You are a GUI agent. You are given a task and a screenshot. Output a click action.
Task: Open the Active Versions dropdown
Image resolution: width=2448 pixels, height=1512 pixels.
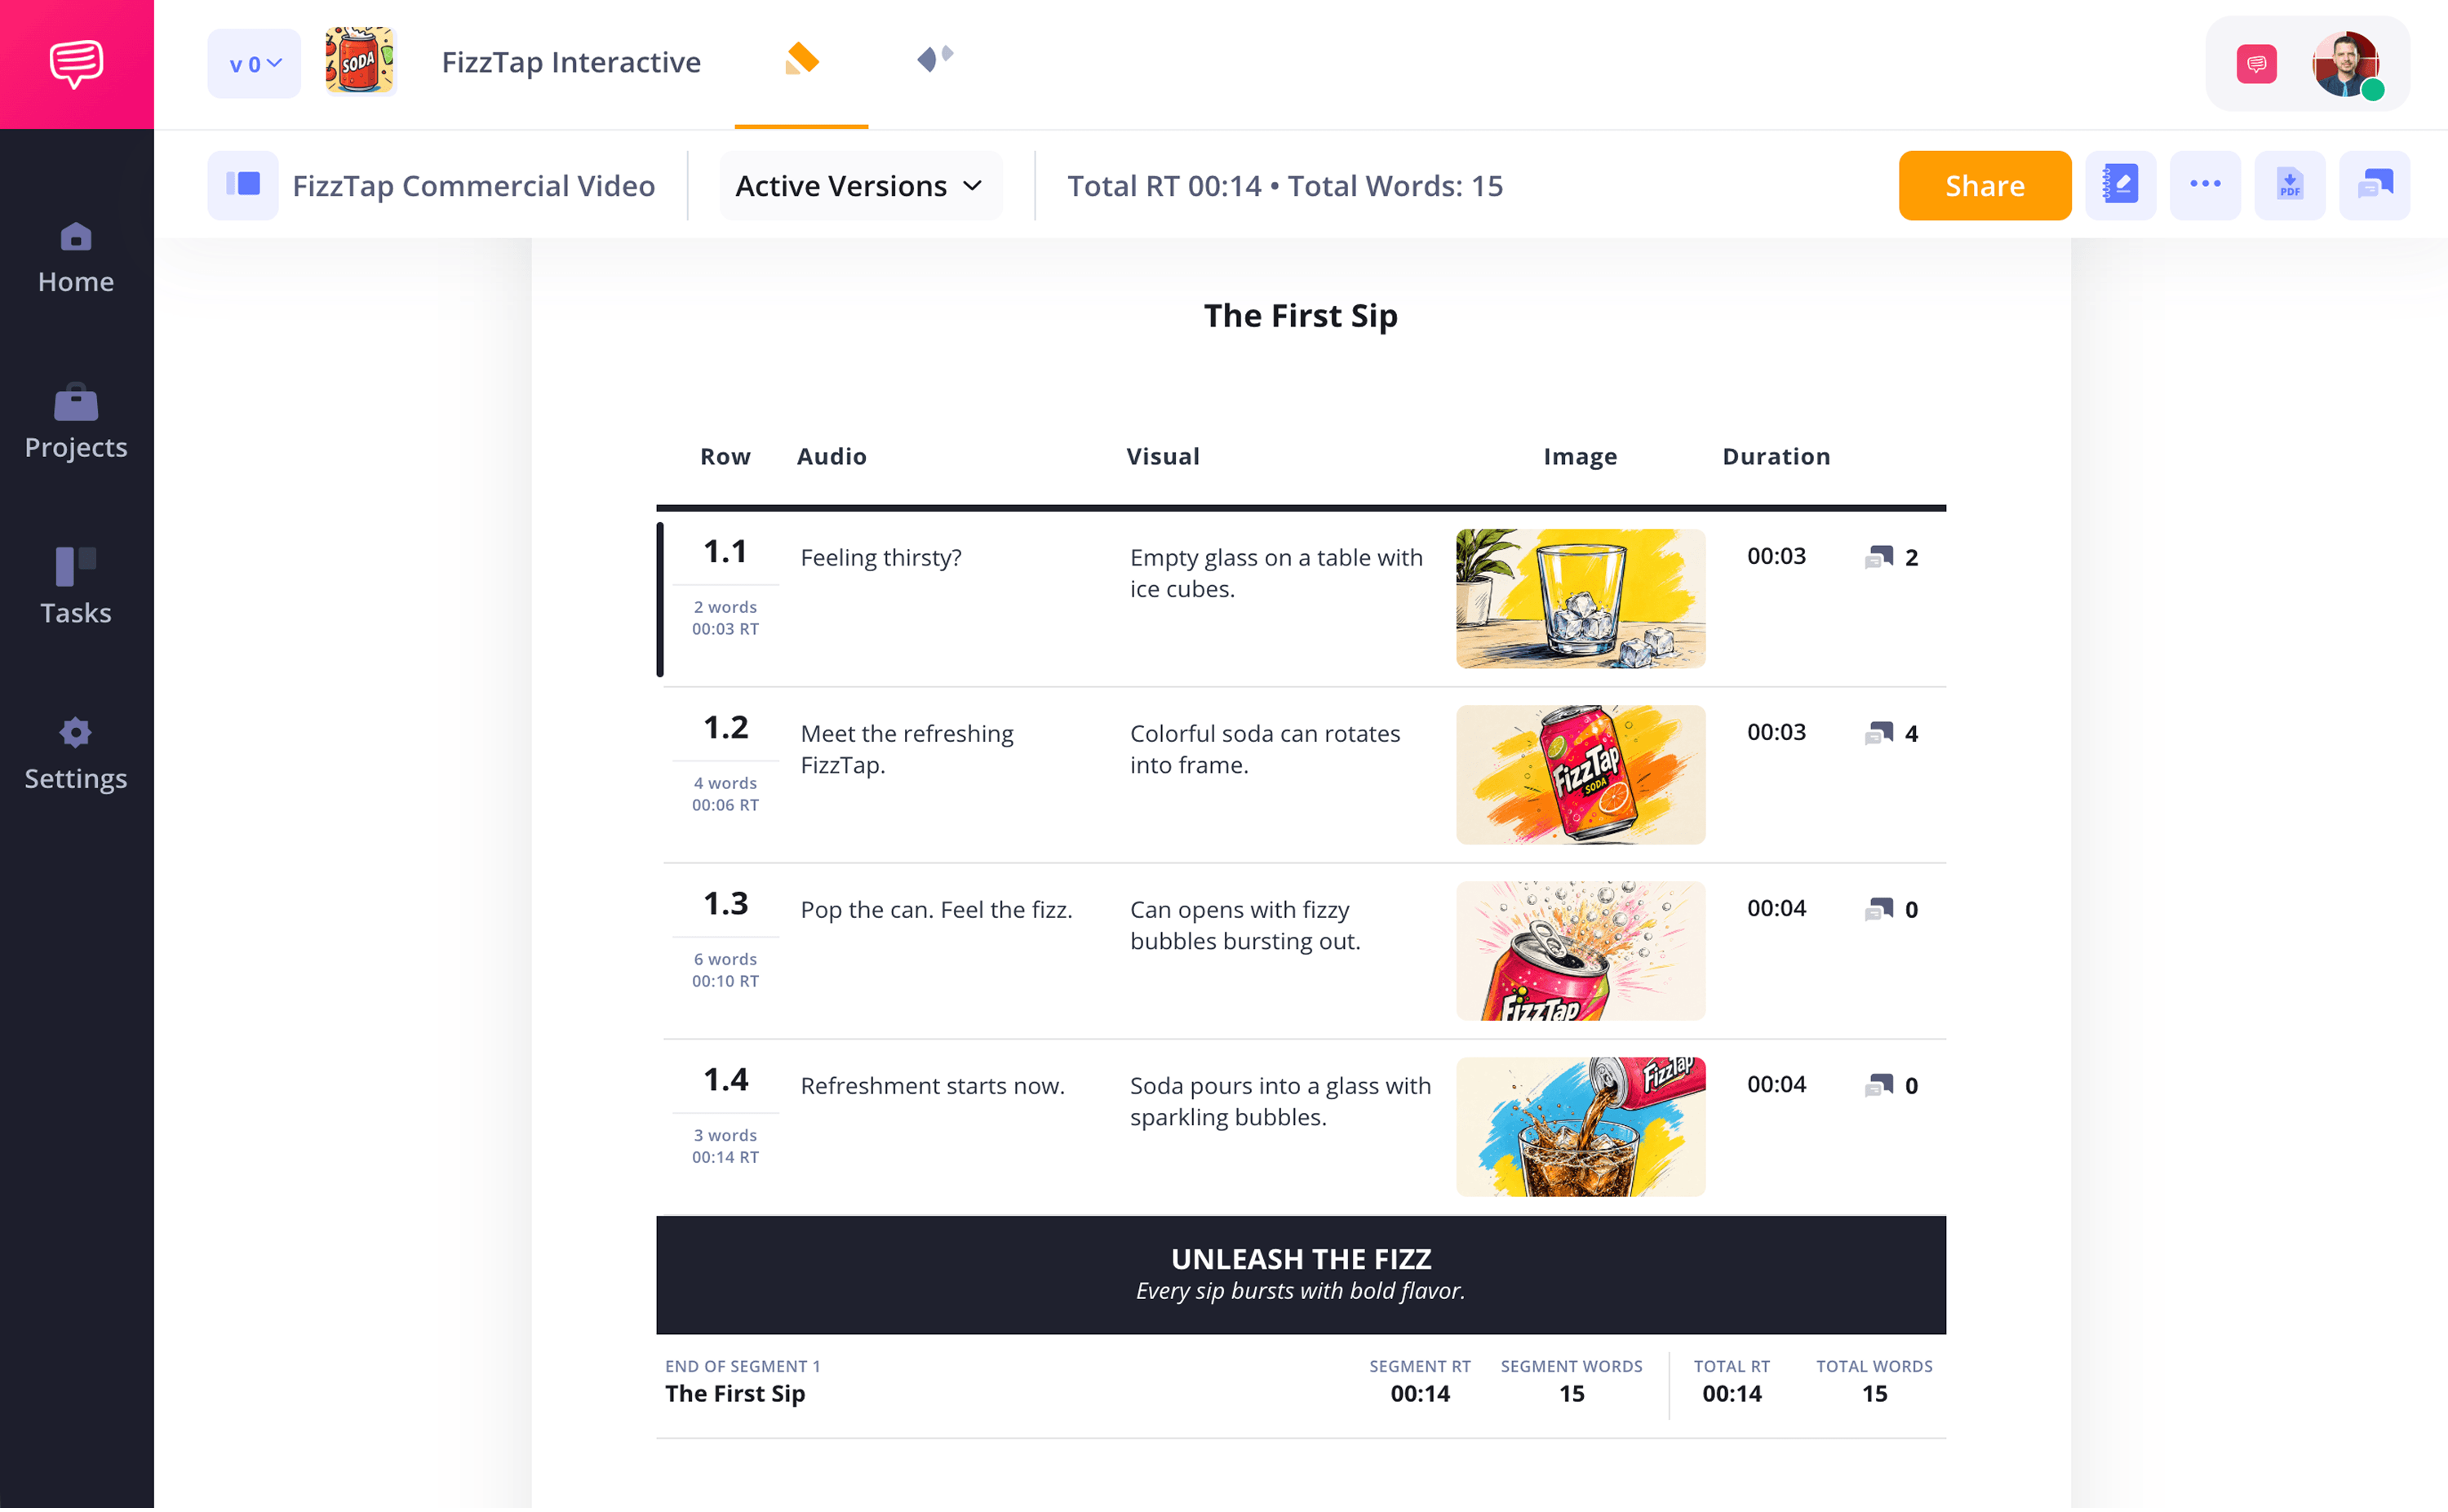(860, 186)
